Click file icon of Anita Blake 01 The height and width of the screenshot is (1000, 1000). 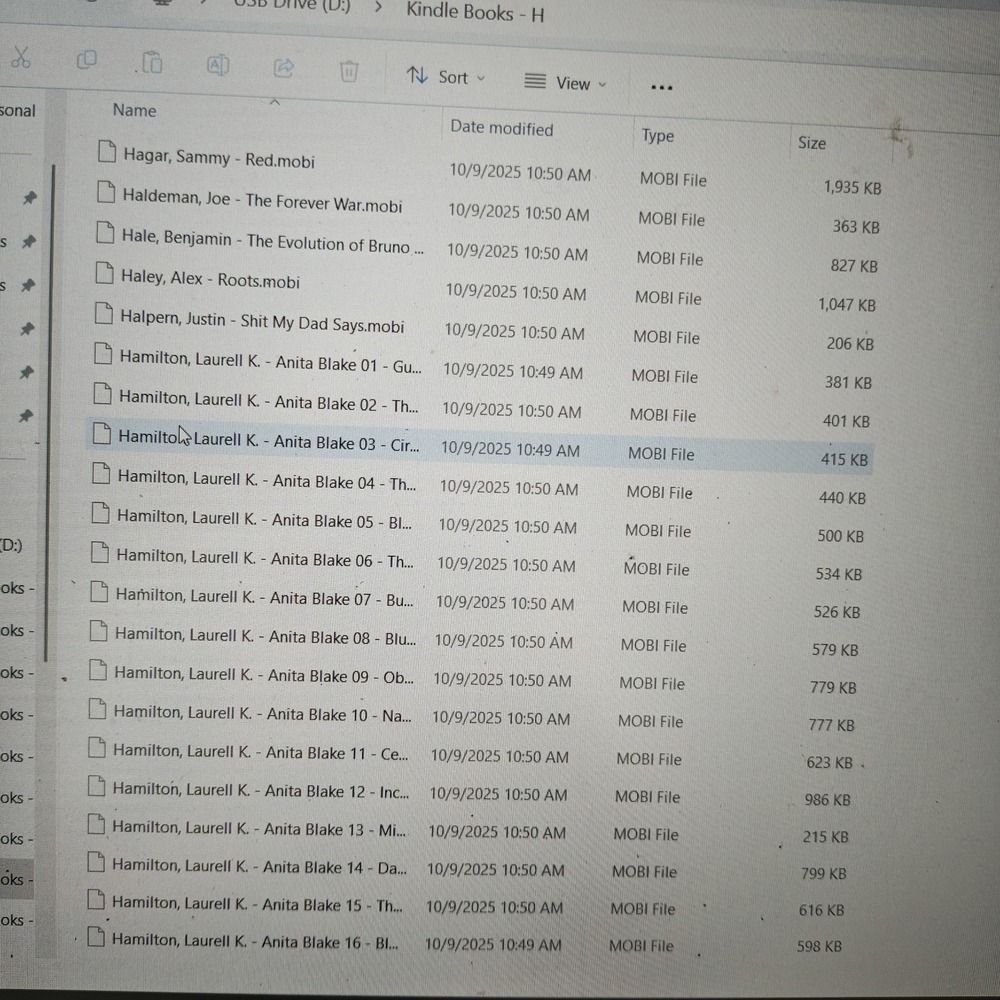[103, 353]
